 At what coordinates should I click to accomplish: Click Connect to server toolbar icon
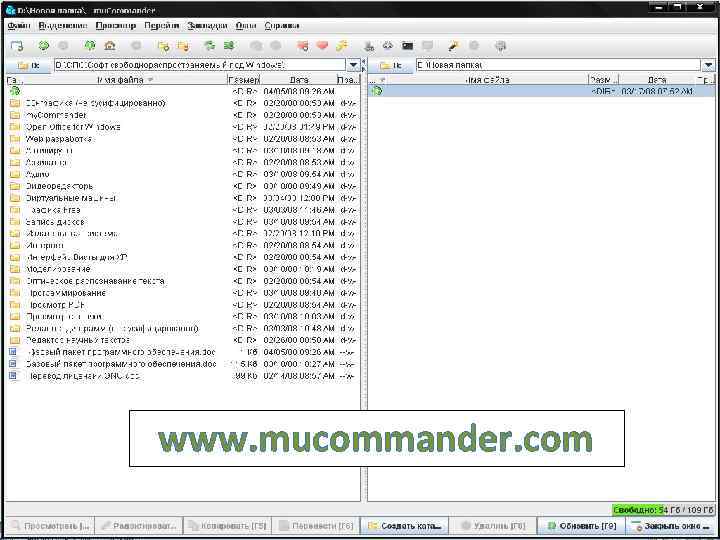(368, 46)
